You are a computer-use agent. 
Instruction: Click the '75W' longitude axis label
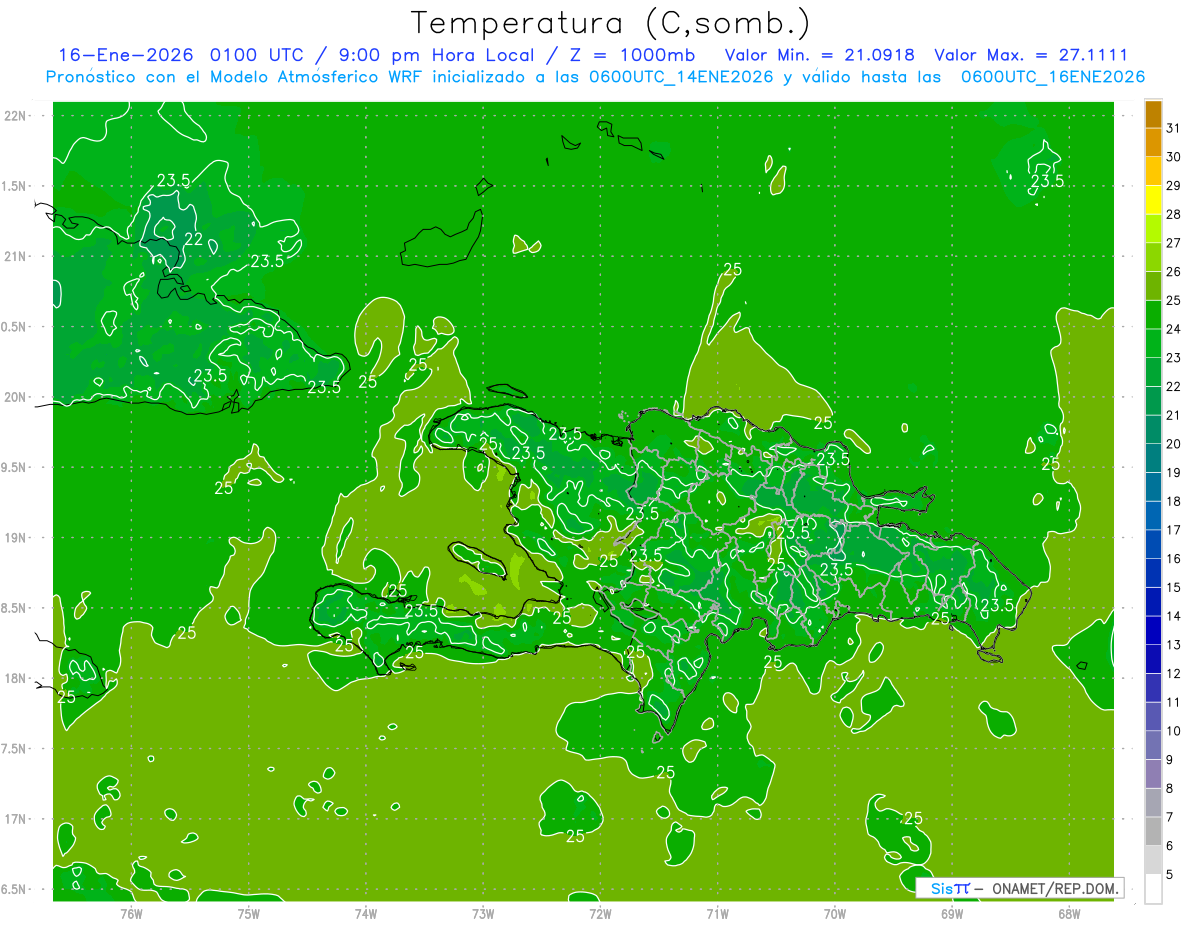coord(249,914)
